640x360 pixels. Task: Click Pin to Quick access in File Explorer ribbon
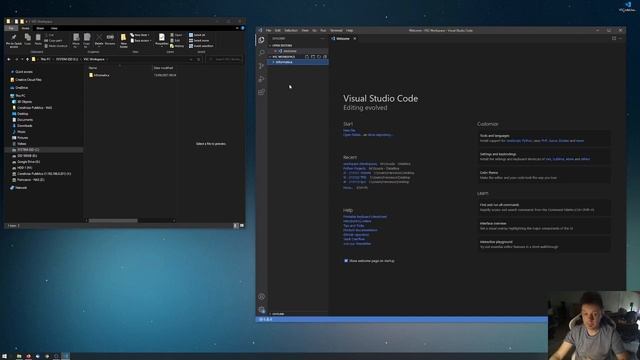click(x=13, y=40)
